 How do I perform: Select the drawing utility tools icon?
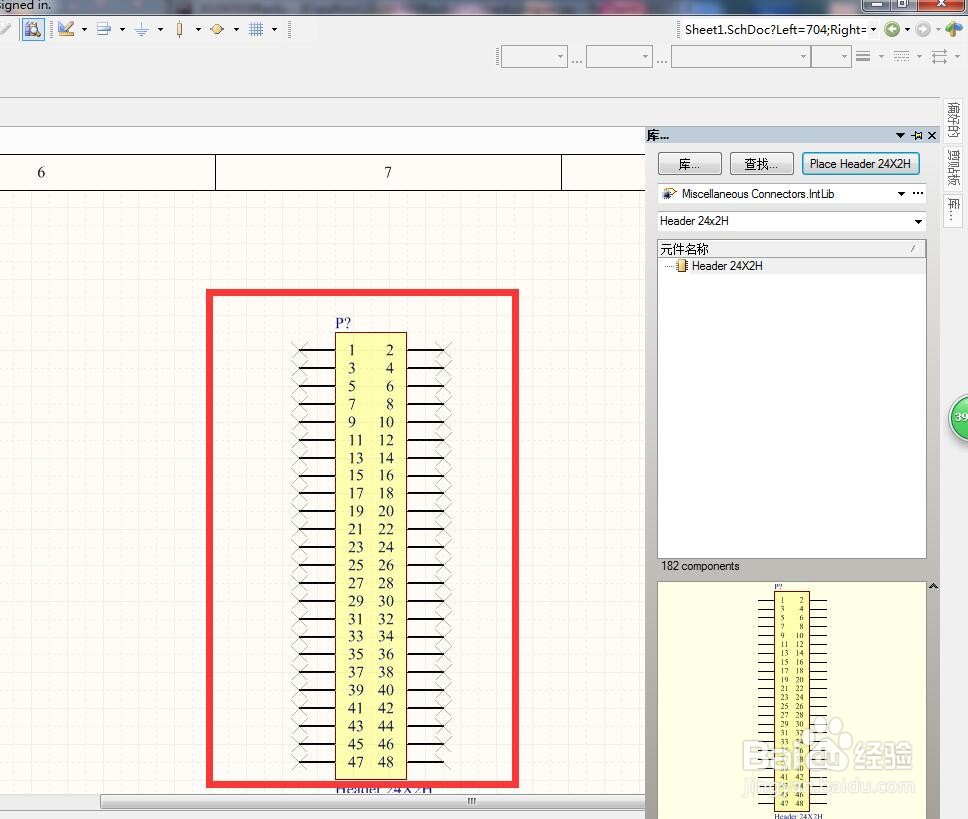tap(66, 29)
